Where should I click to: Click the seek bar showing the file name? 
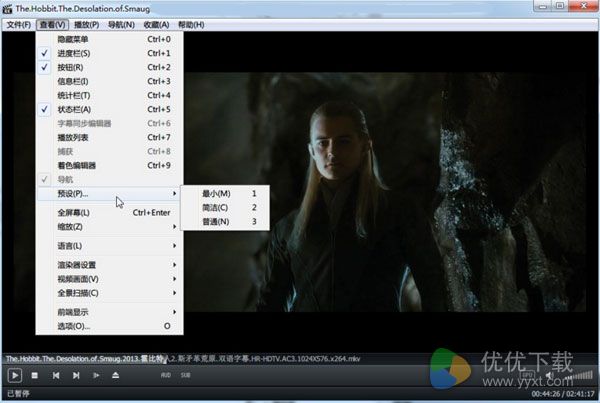click(300, 359)
